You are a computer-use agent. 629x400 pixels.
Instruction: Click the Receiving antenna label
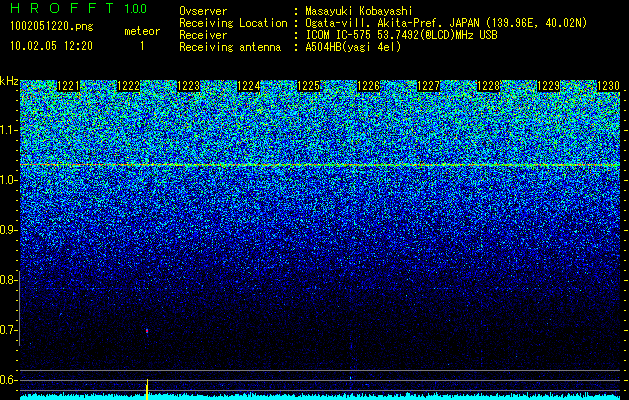coord(230,47)
